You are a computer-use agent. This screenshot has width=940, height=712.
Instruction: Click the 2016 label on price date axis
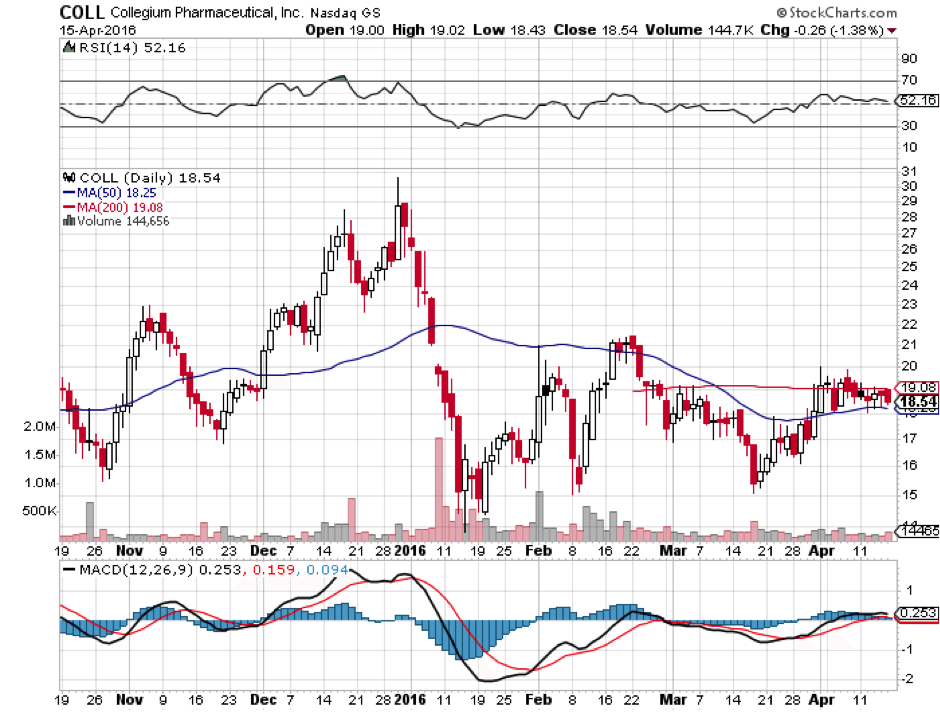410,550
